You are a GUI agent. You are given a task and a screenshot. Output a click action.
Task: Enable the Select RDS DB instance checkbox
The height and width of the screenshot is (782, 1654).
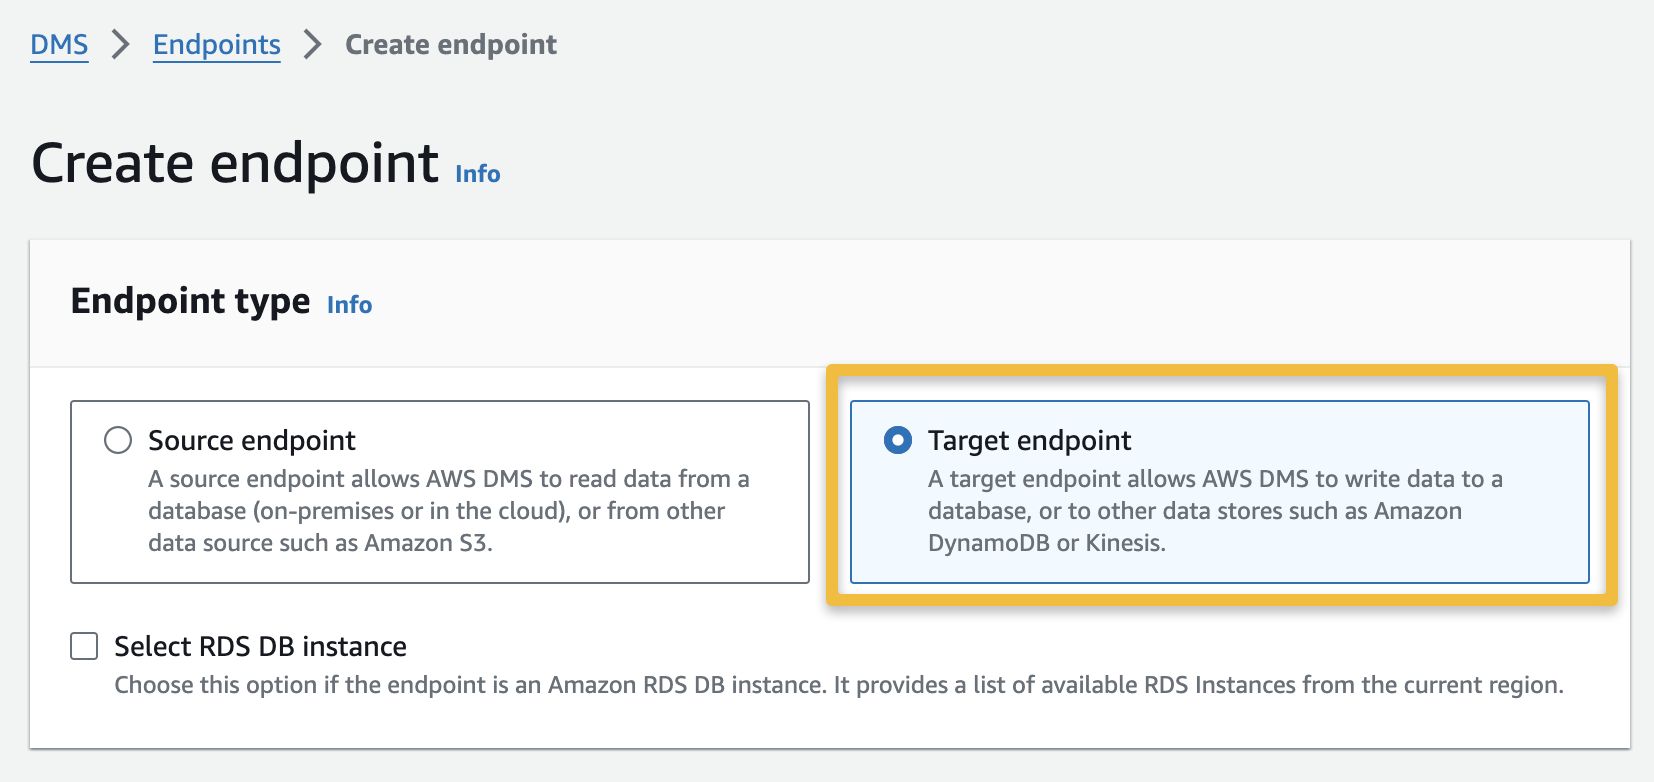(83, 647)
